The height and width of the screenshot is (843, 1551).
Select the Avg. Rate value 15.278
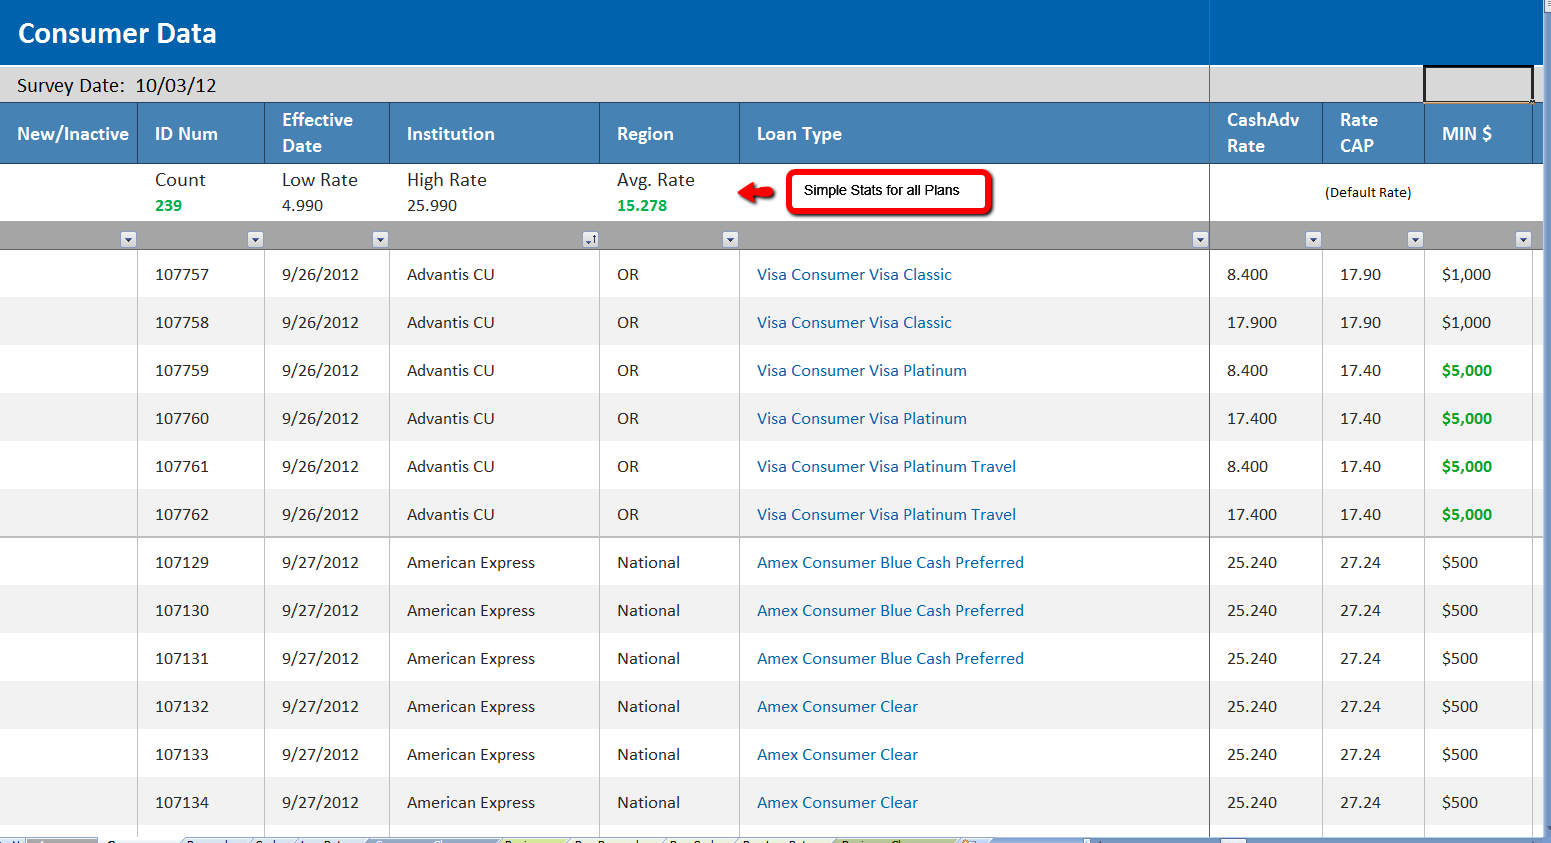pos(642,205)
